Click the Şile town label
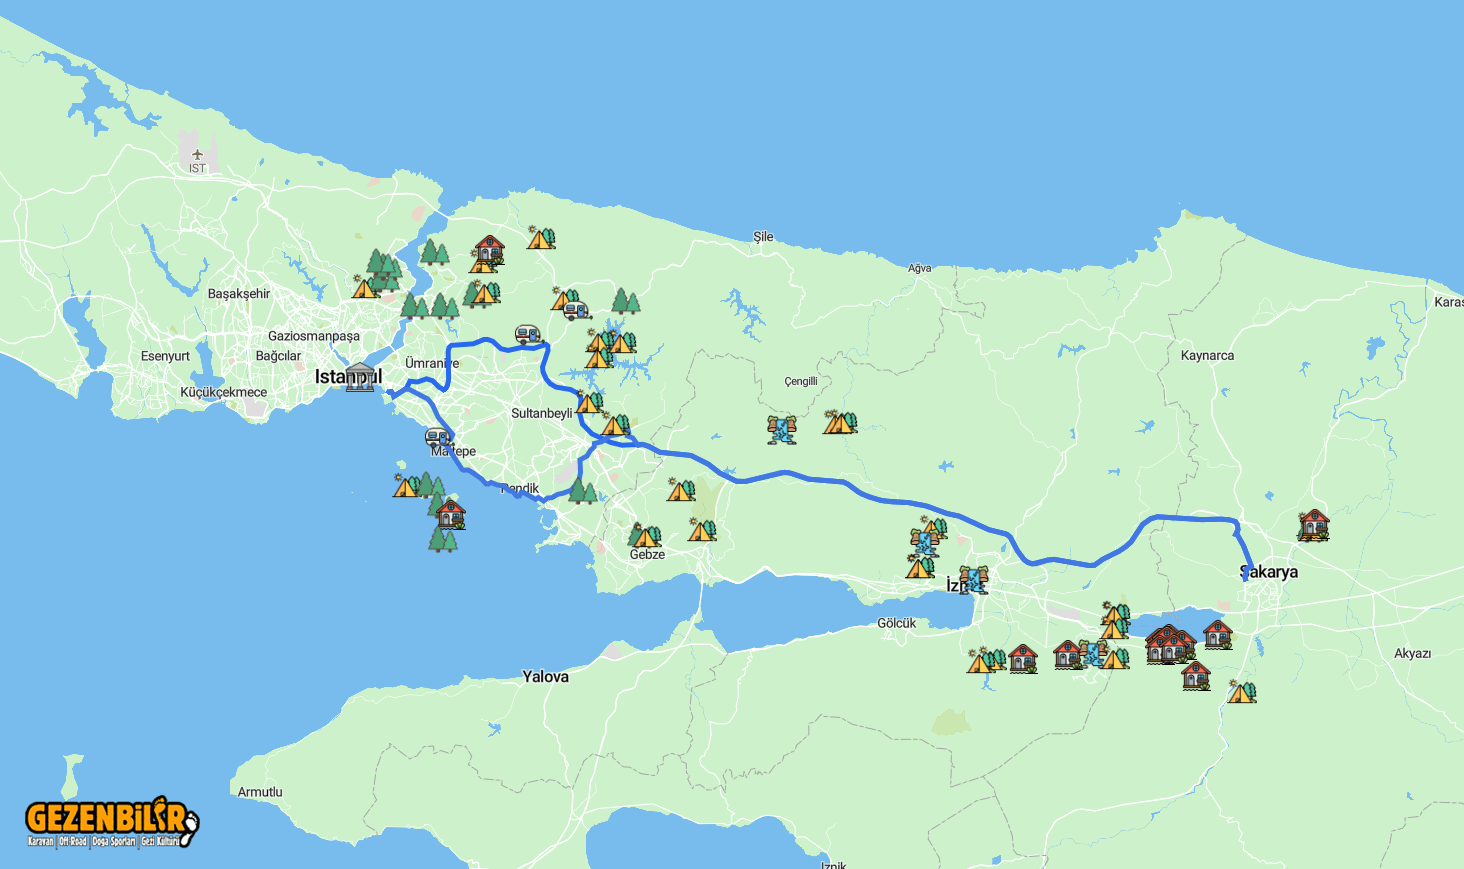The image size is (1464, 869). pos(763,237)
